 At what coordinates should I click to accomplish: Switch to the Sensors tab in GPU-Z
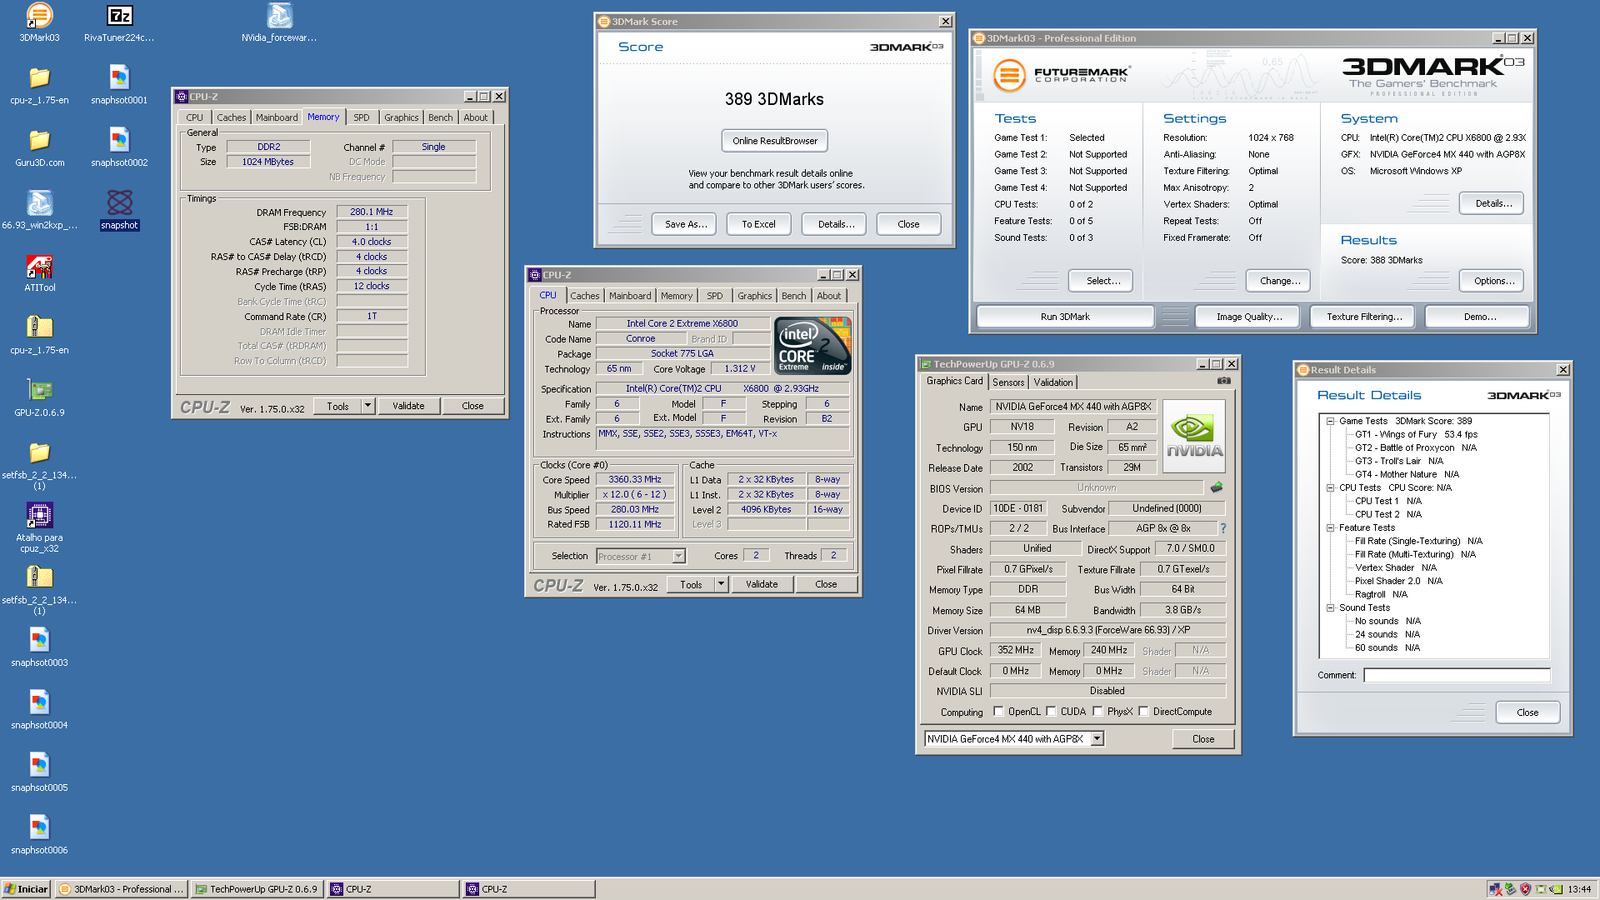(1008, 382)
